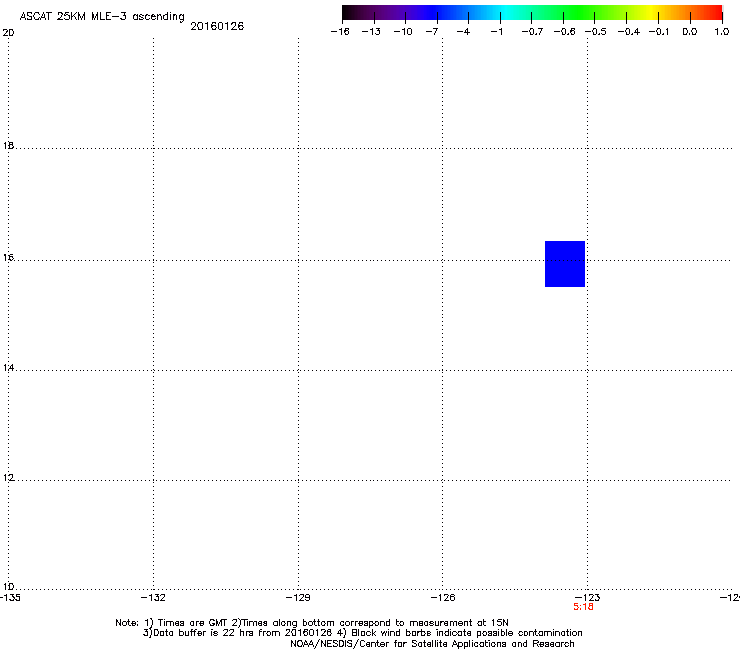
Task: Click the -4 colorbar label
Action: pos(463,32)
